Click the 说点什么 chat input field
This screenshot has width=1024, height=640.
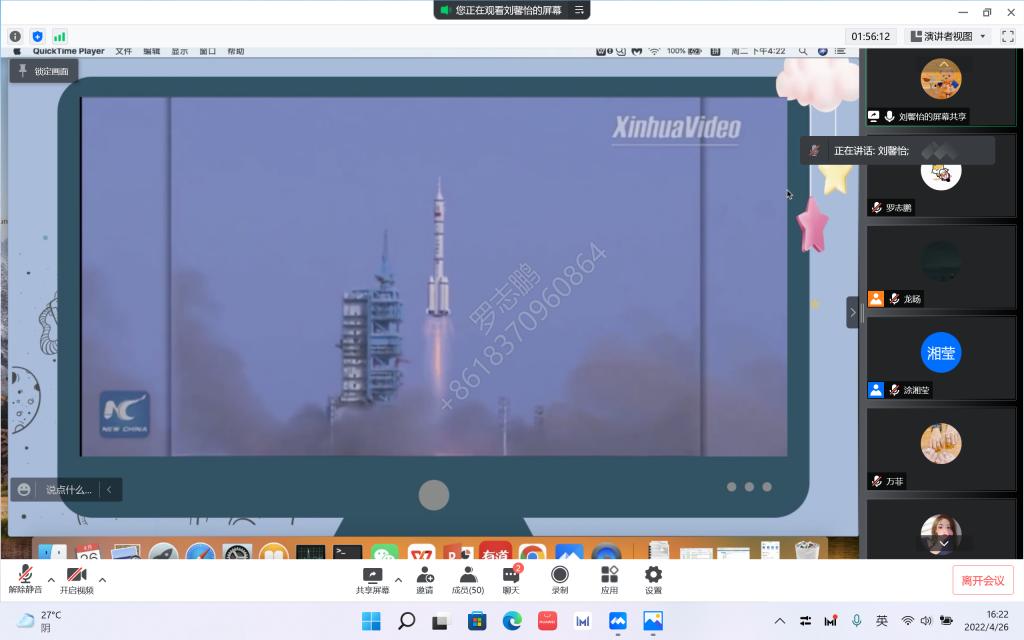tap(68, 490)
